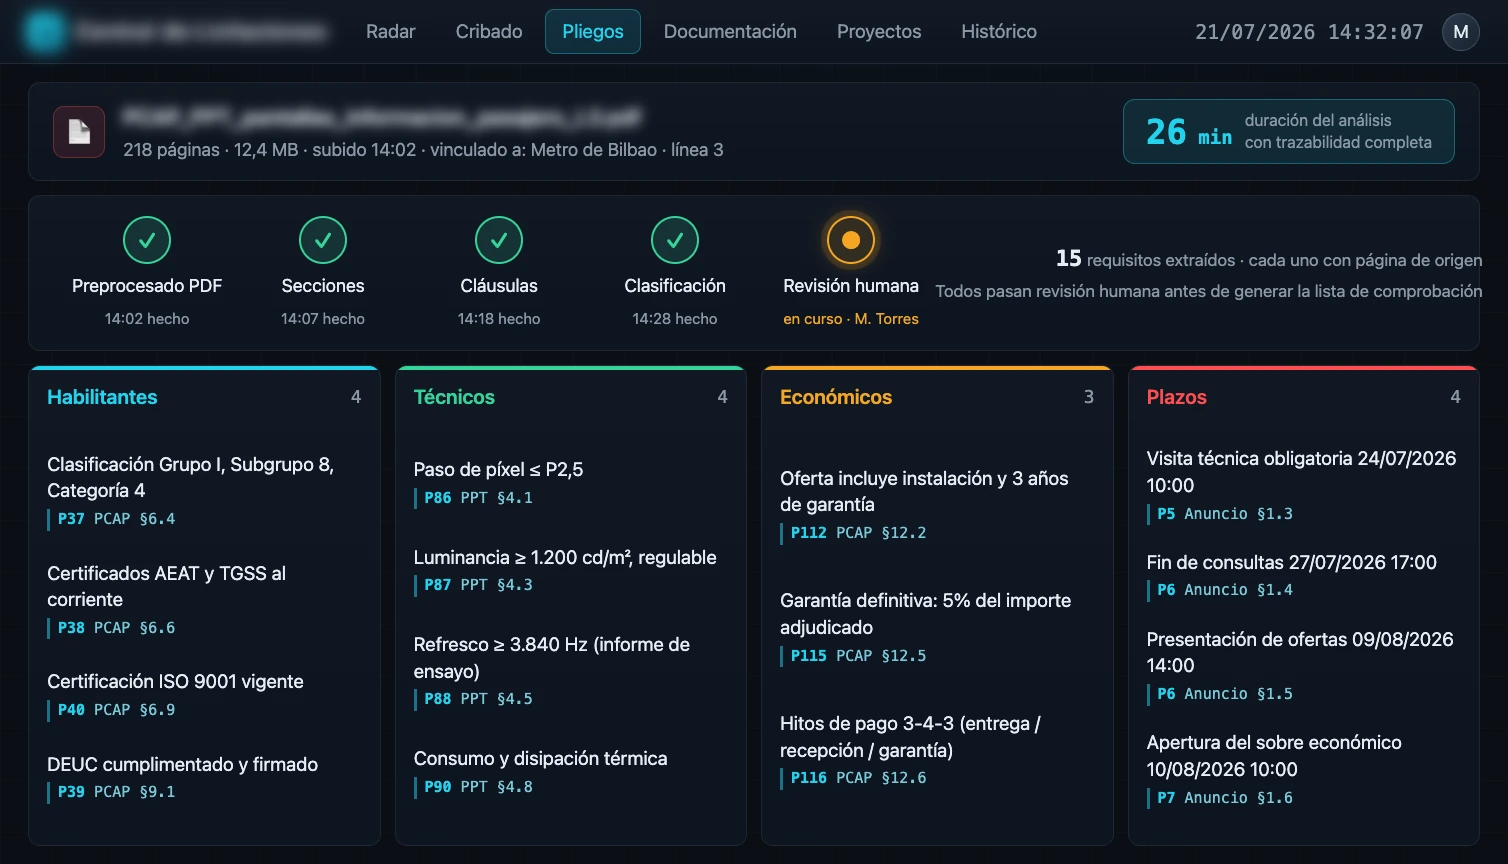Viewport: 1508px width, 864px height.
Task: Go to the Documentación tab
Action: coord(730,32)
